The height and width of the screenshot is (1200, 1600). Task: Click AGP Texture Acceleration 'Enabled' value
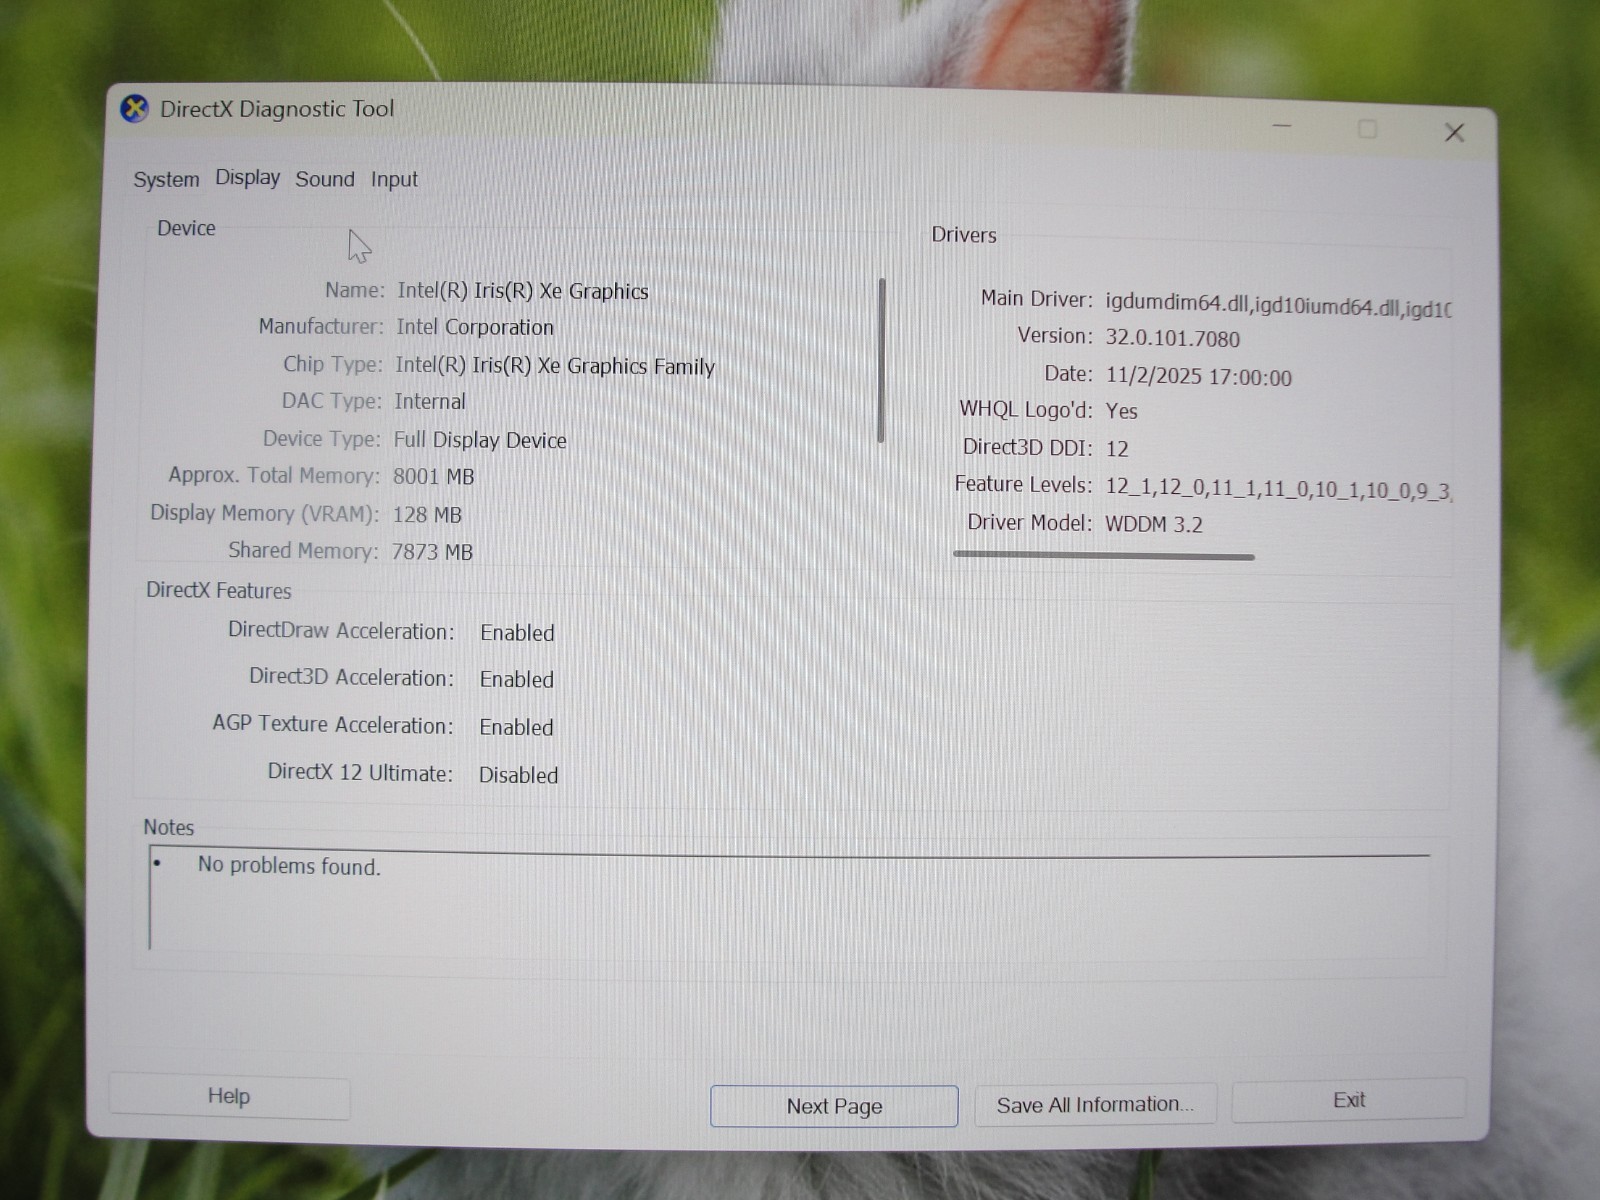pos(516,728)
